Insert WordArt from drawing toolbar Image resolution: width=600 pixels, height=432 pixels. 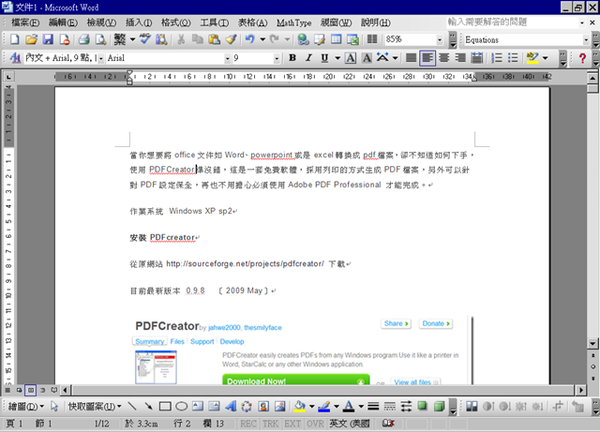point(230,406)
